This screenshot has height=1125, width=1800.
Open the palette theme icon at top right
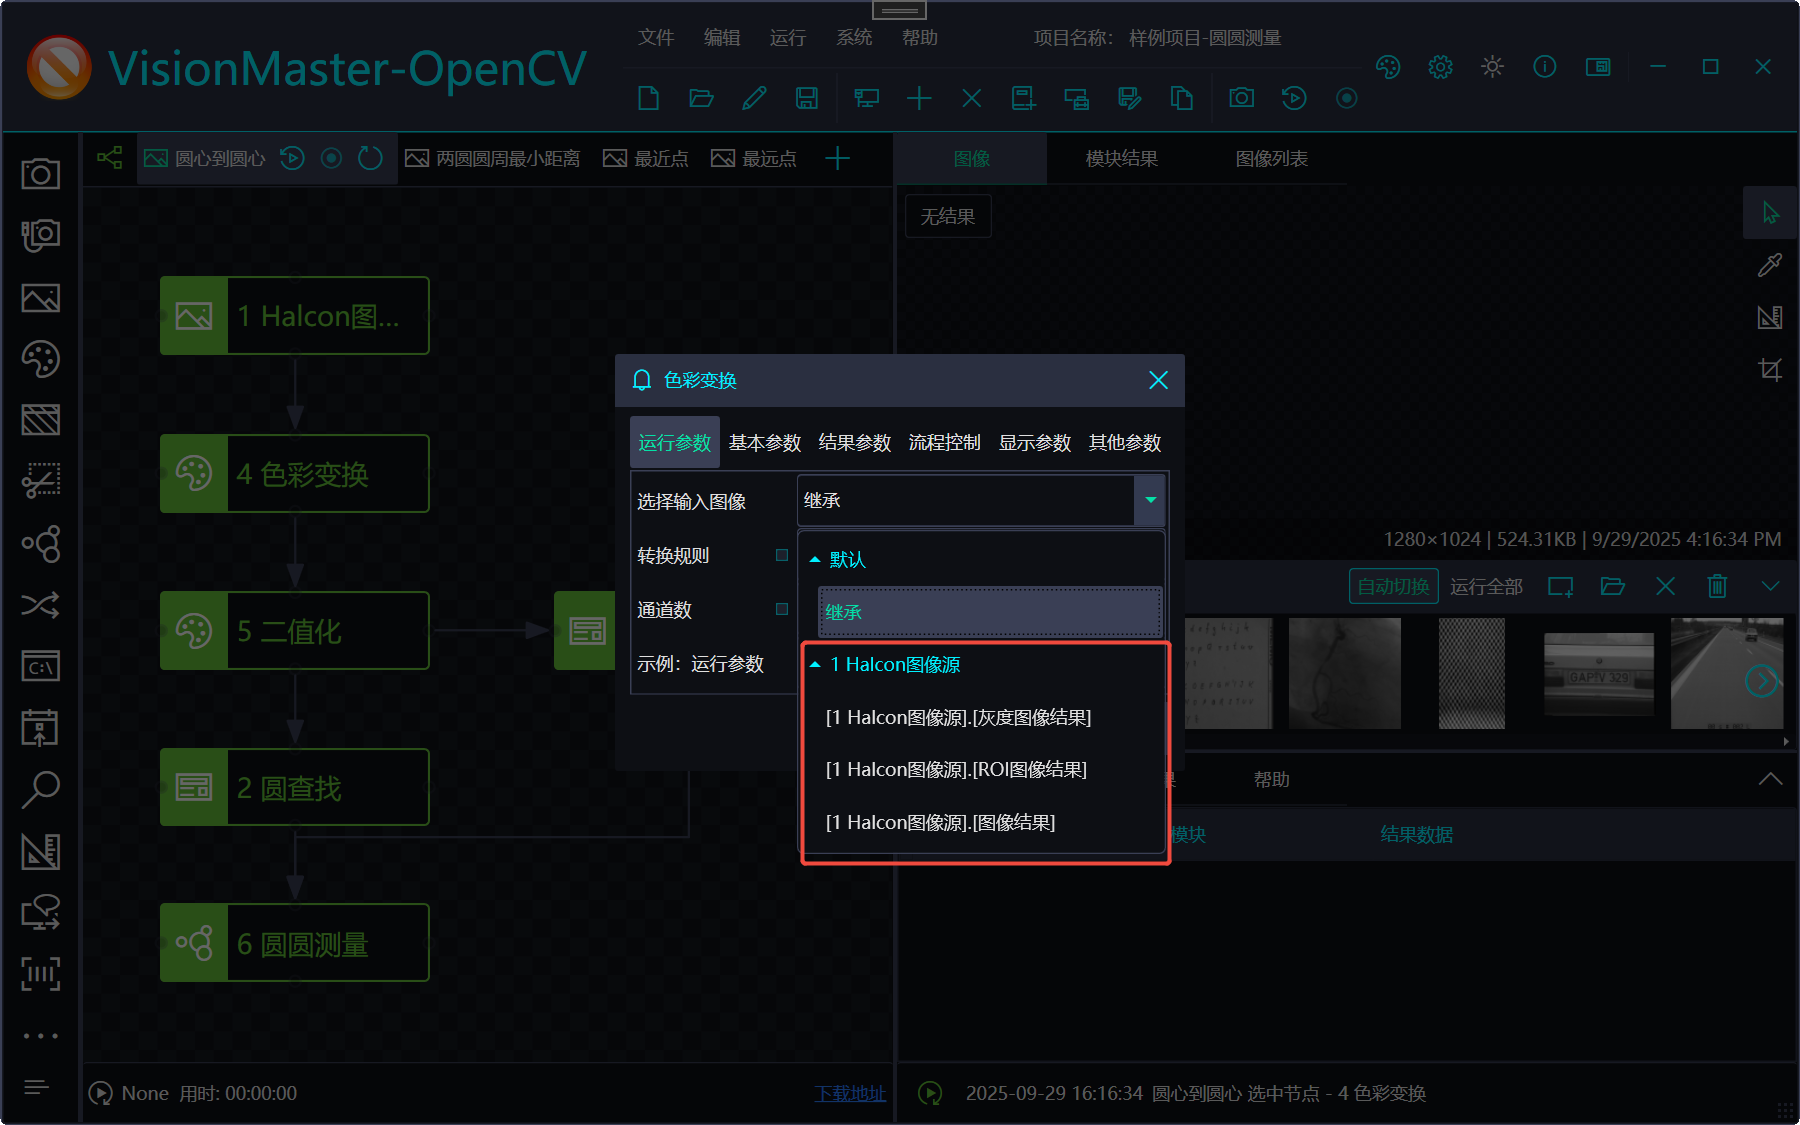[x=1388, y=67]
